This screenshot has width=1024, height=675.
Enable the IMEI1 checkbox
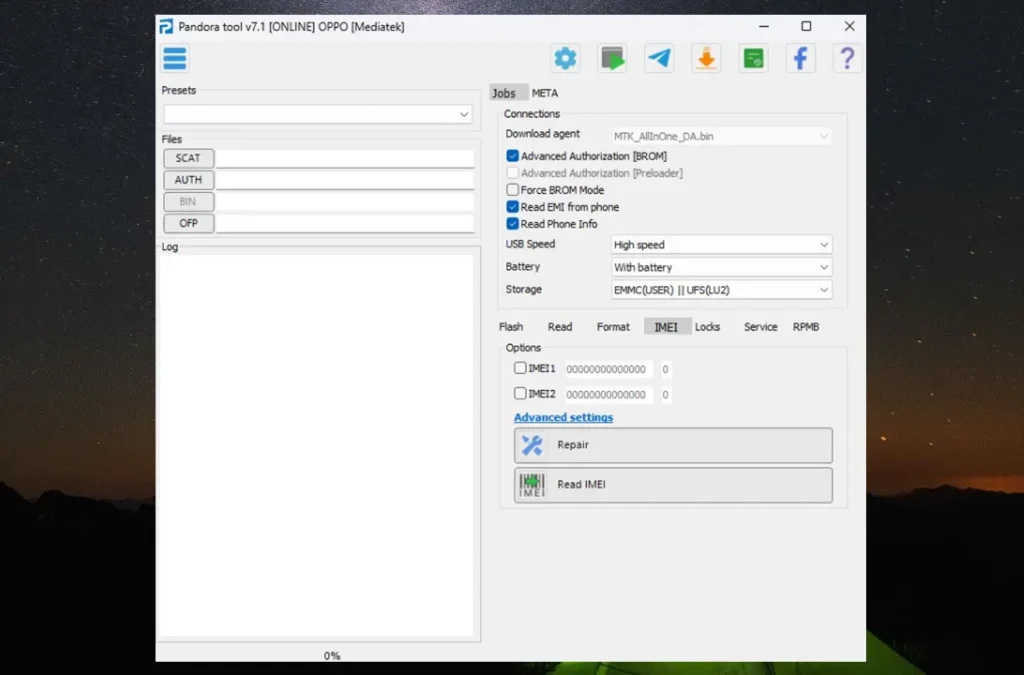point(520,368)
